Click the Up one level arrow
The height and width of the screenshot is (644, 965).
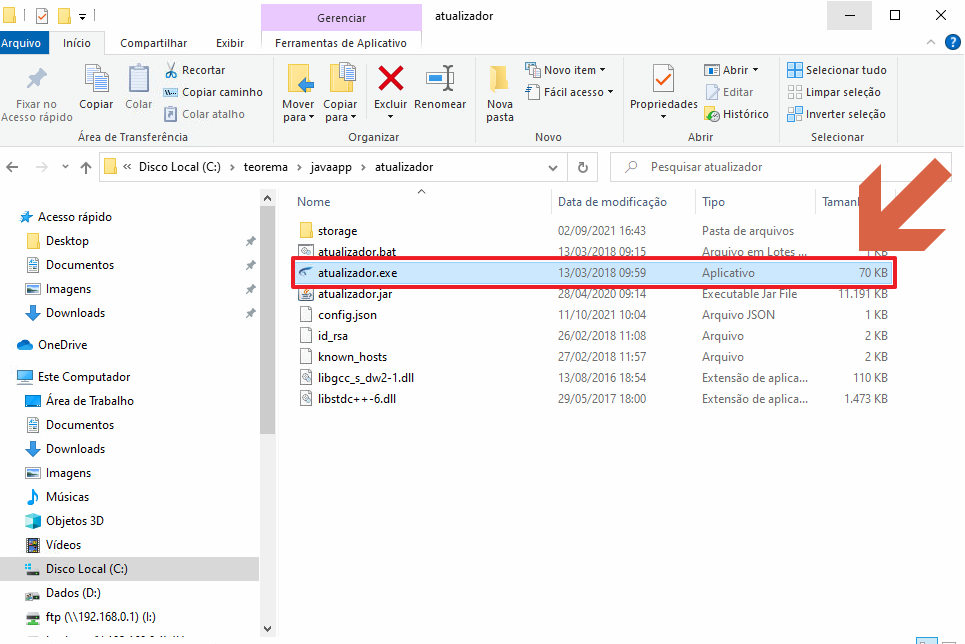(86, 167)
